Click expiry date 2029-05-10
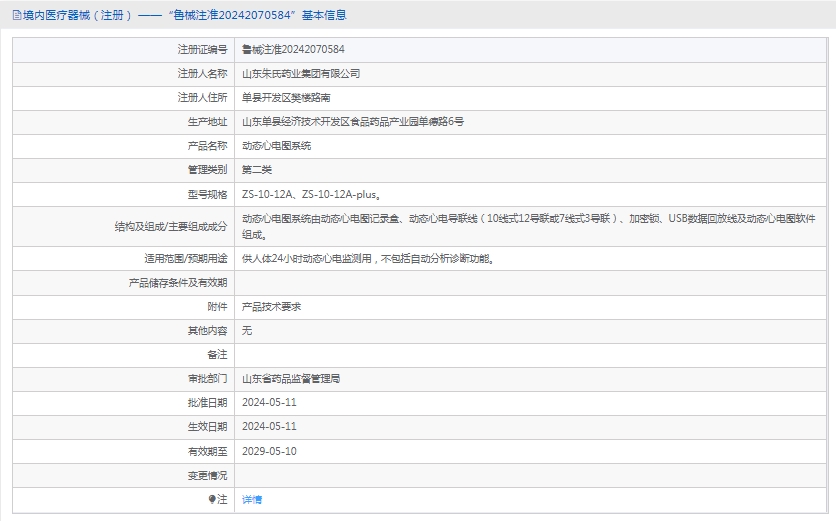Screen dimensions: 836x521 [x=269, y=451]
